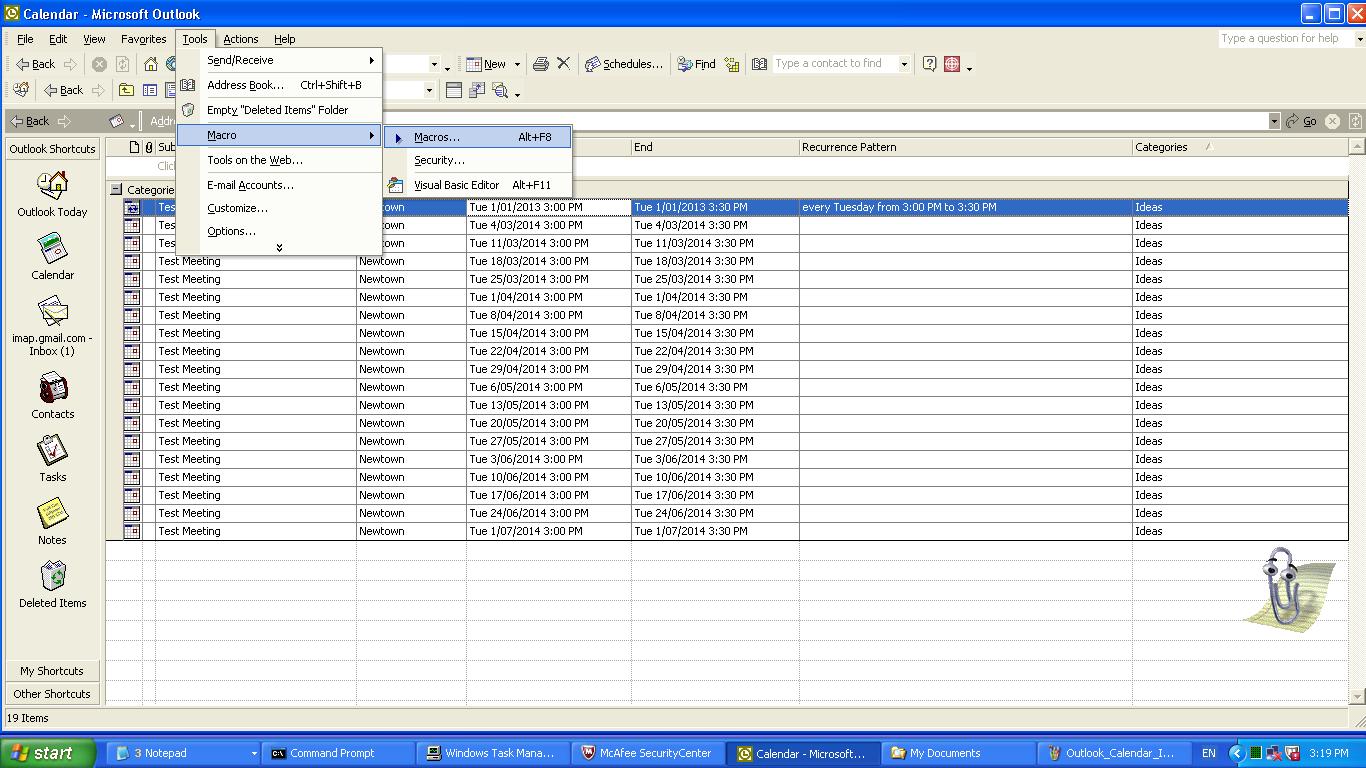Click the Contacts icon in shortcuts bar
Viewport: 1366px width, 768px height.
click(x=52, y=388)
